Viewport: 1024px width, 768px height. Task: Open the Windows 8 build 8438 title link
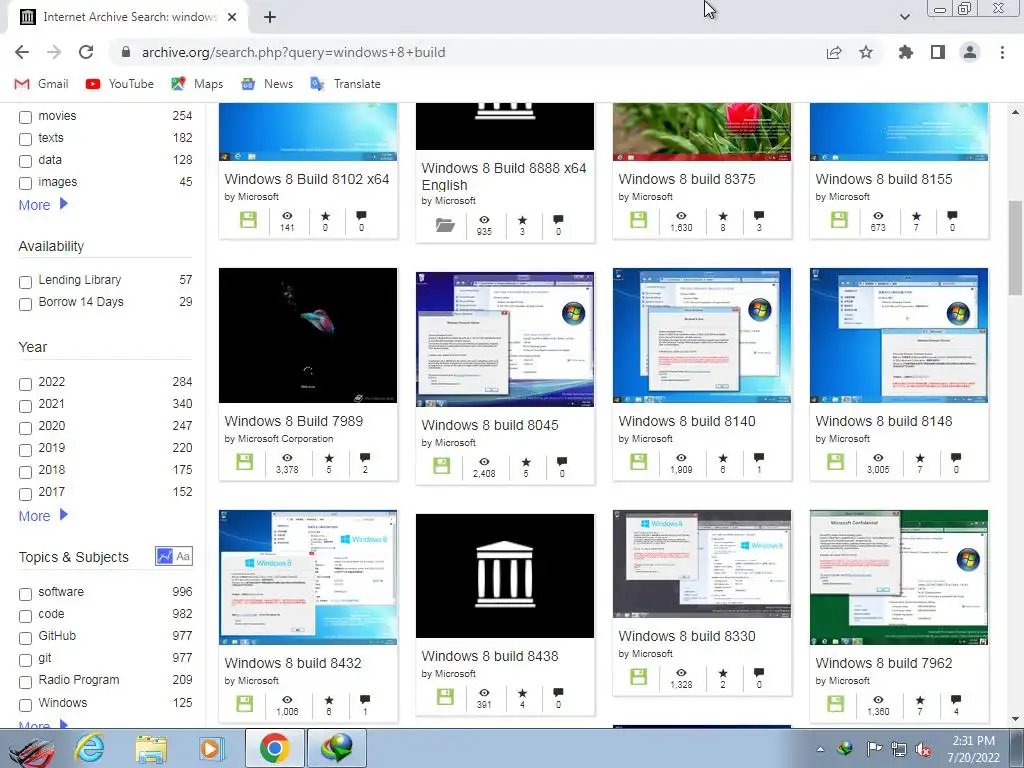490,656
